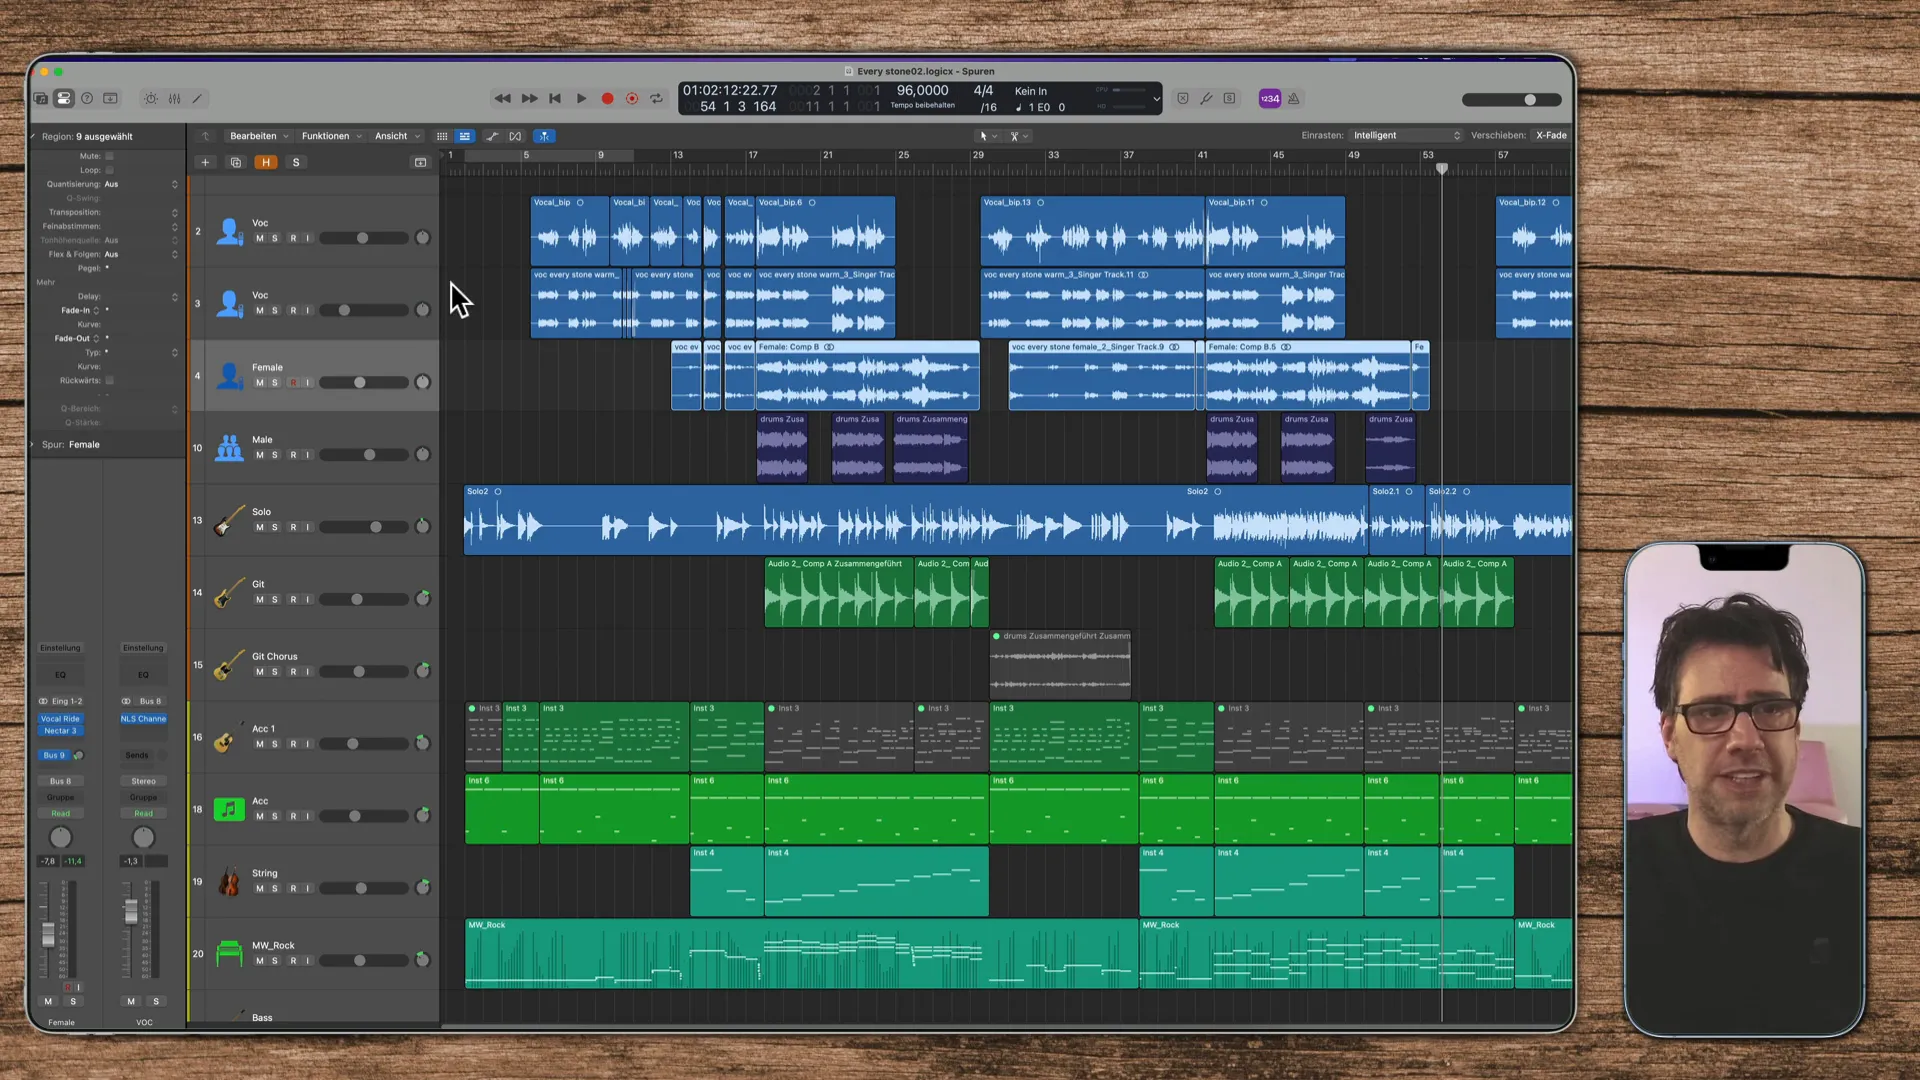Expand the Spur: Female disclosure triangle
1920x1080 pixels.
33,445
